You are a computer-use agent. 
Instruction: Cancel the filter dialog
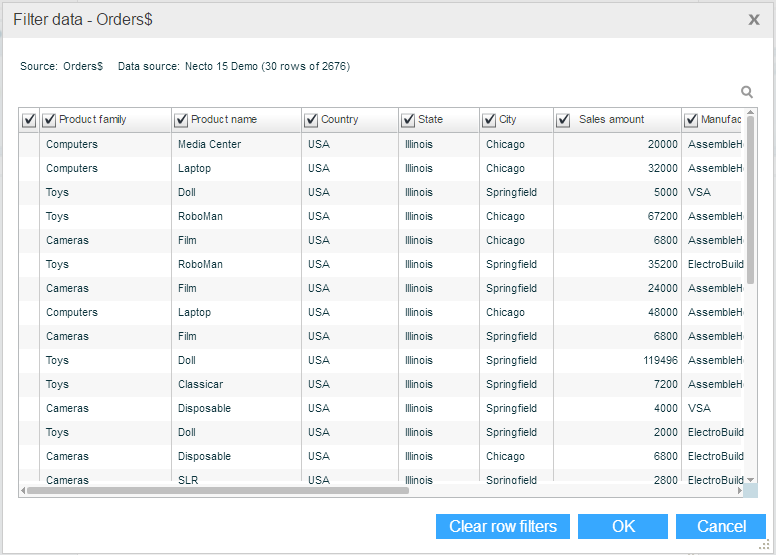pos(721,527)
